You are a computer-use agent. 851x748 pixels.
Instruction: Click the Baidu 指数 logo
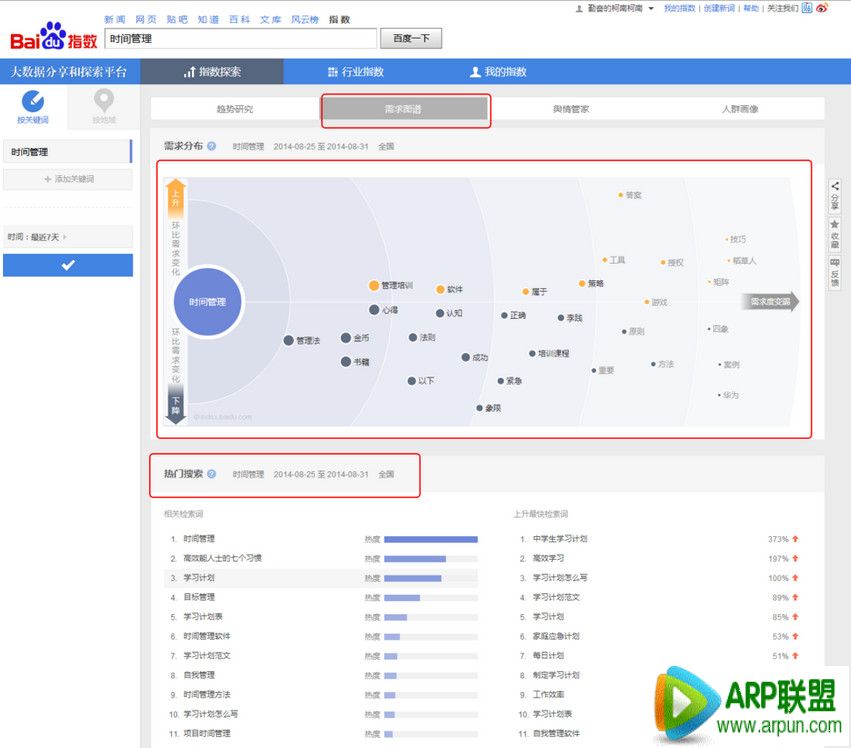point(53,38)
